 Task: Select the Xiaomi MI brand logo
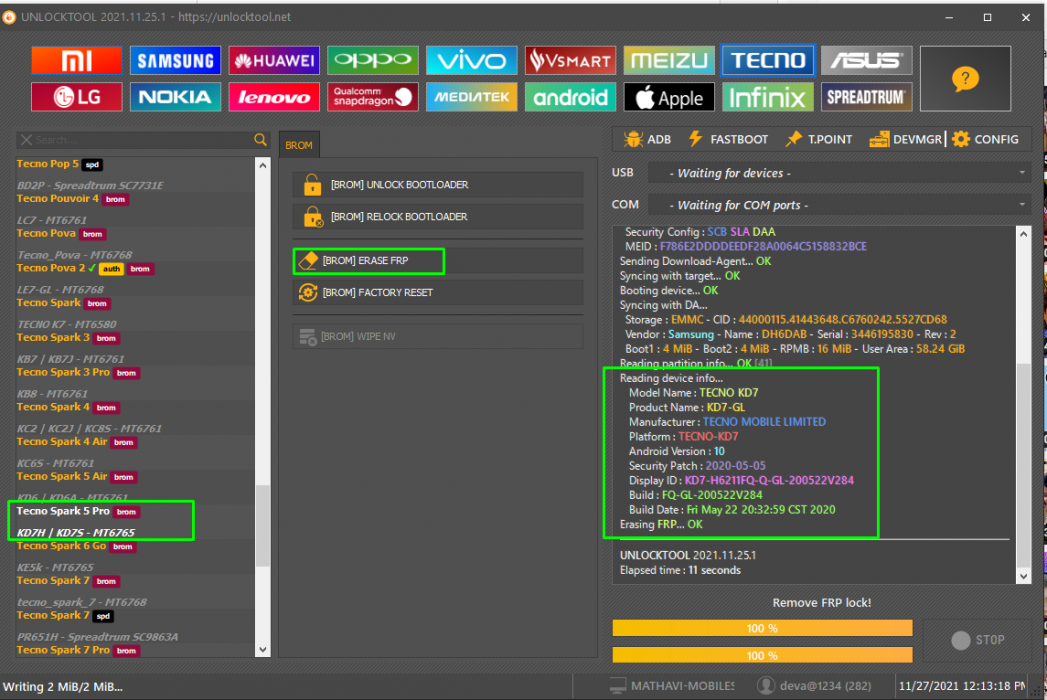(77, 61)
